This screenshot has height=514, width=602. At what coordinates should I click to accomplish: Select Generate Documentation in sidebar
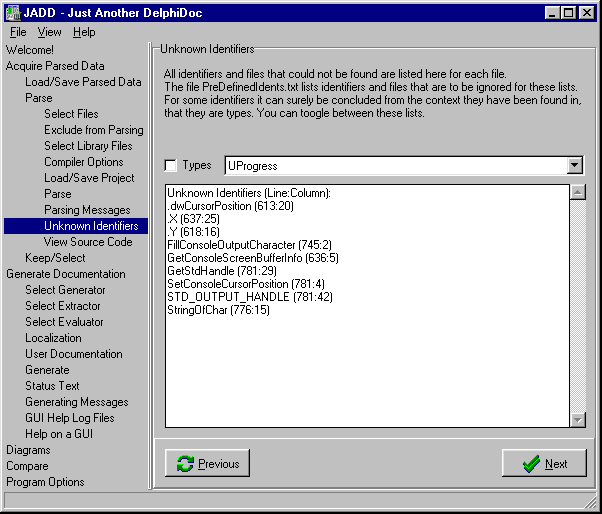pos(66,274)
